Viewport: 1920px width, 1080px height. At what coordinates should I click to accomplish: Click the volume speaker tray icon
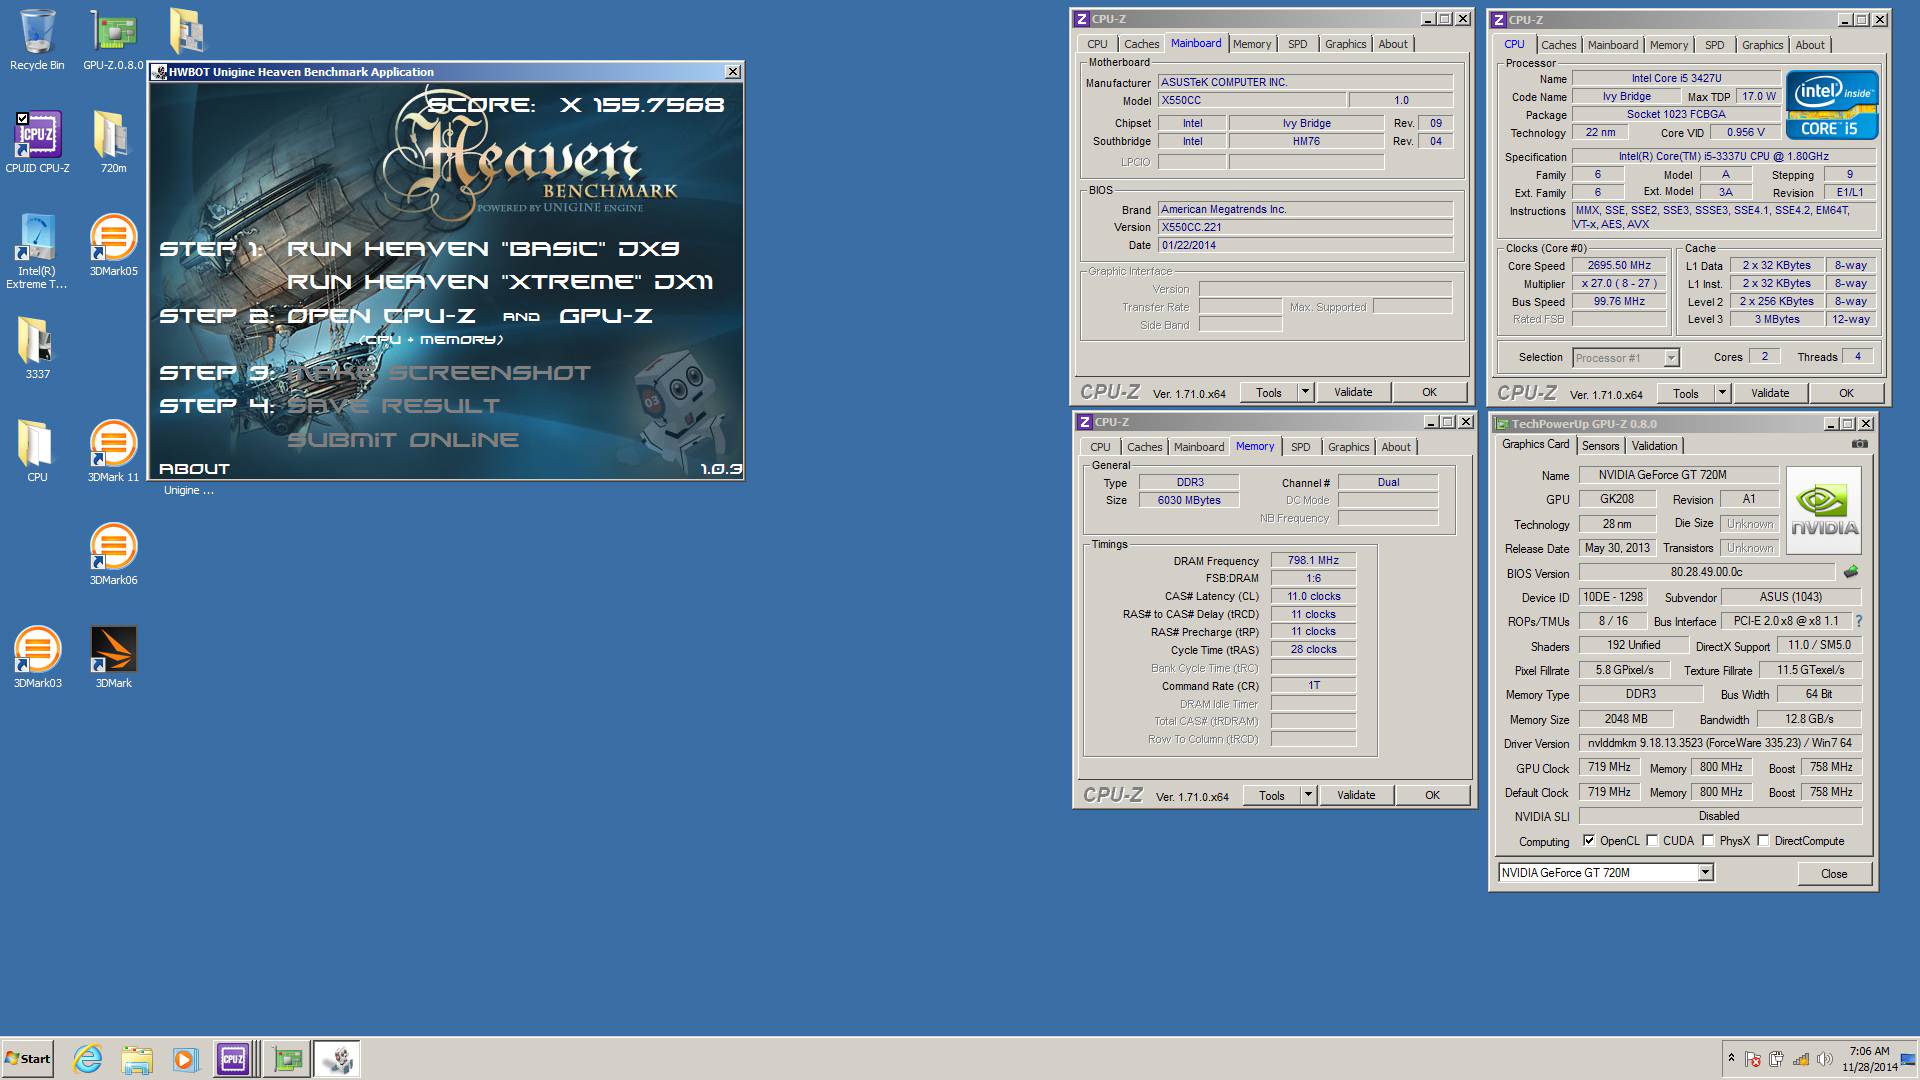pos(1824,1059)
